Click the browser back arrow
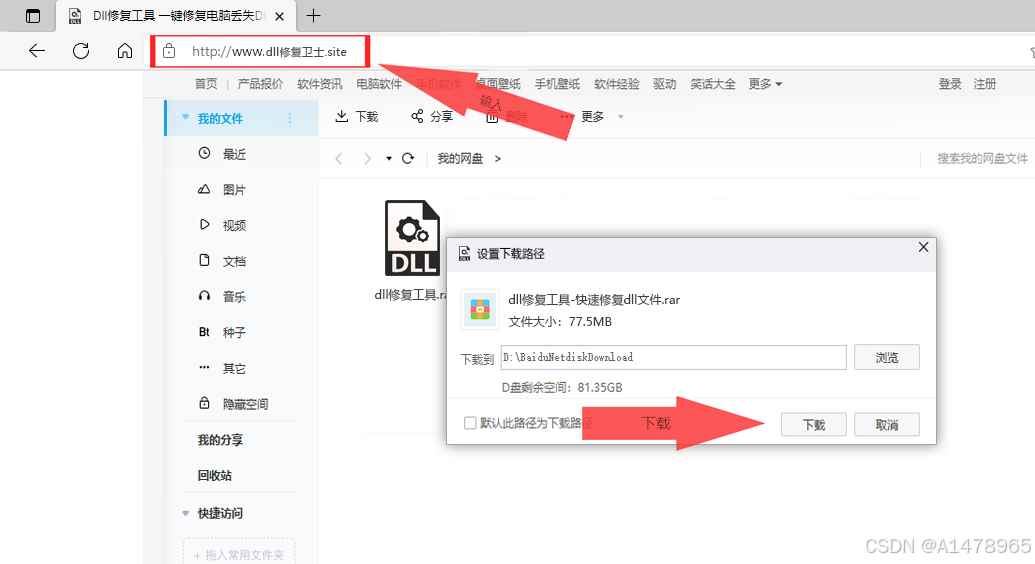The image size is (1035, 564). point(37,51)
